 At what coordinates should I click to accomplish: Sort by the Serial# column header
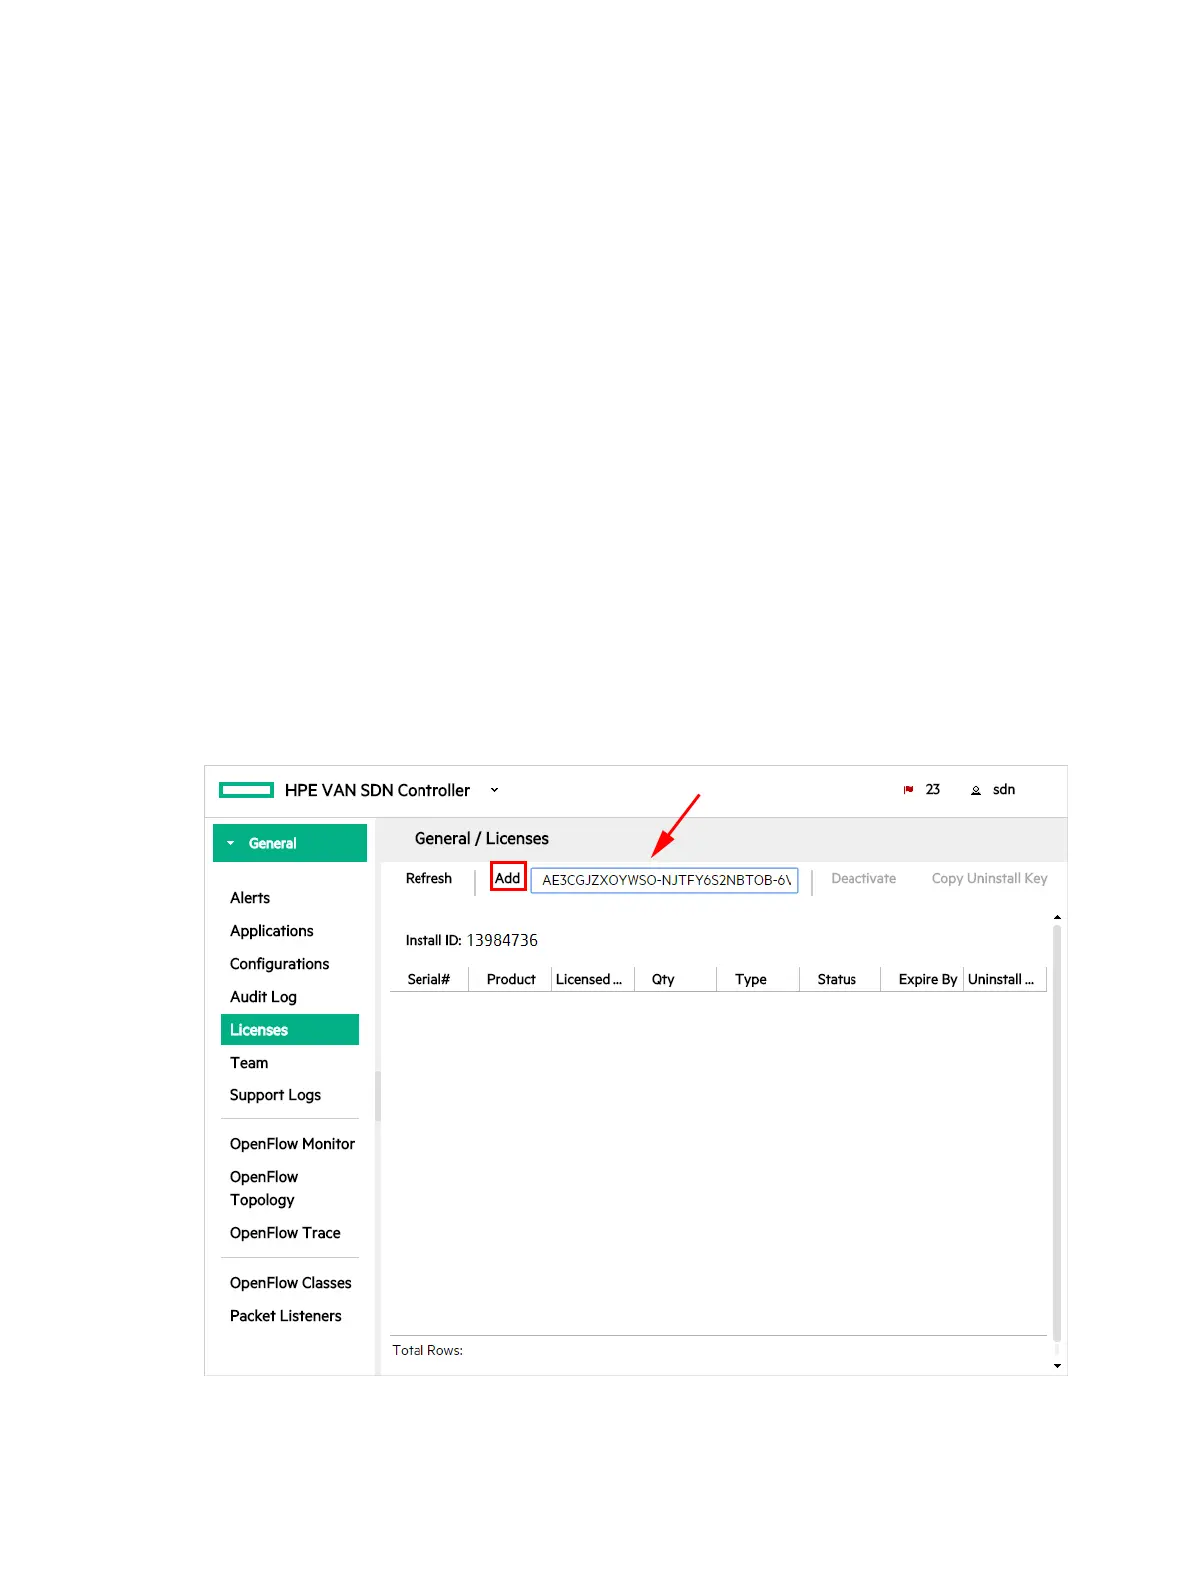[429, 979]
